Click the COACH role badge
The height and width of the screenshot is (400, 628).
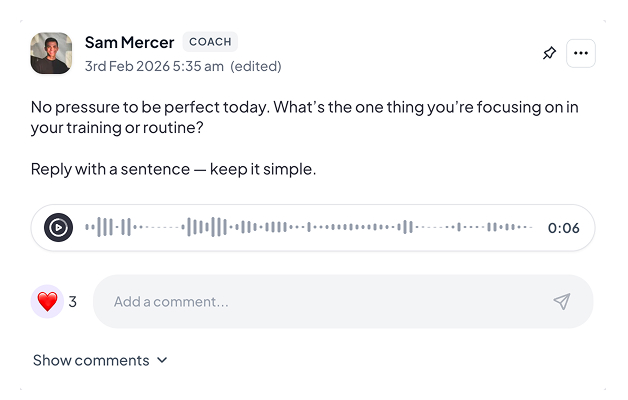[x=210, y=42]
